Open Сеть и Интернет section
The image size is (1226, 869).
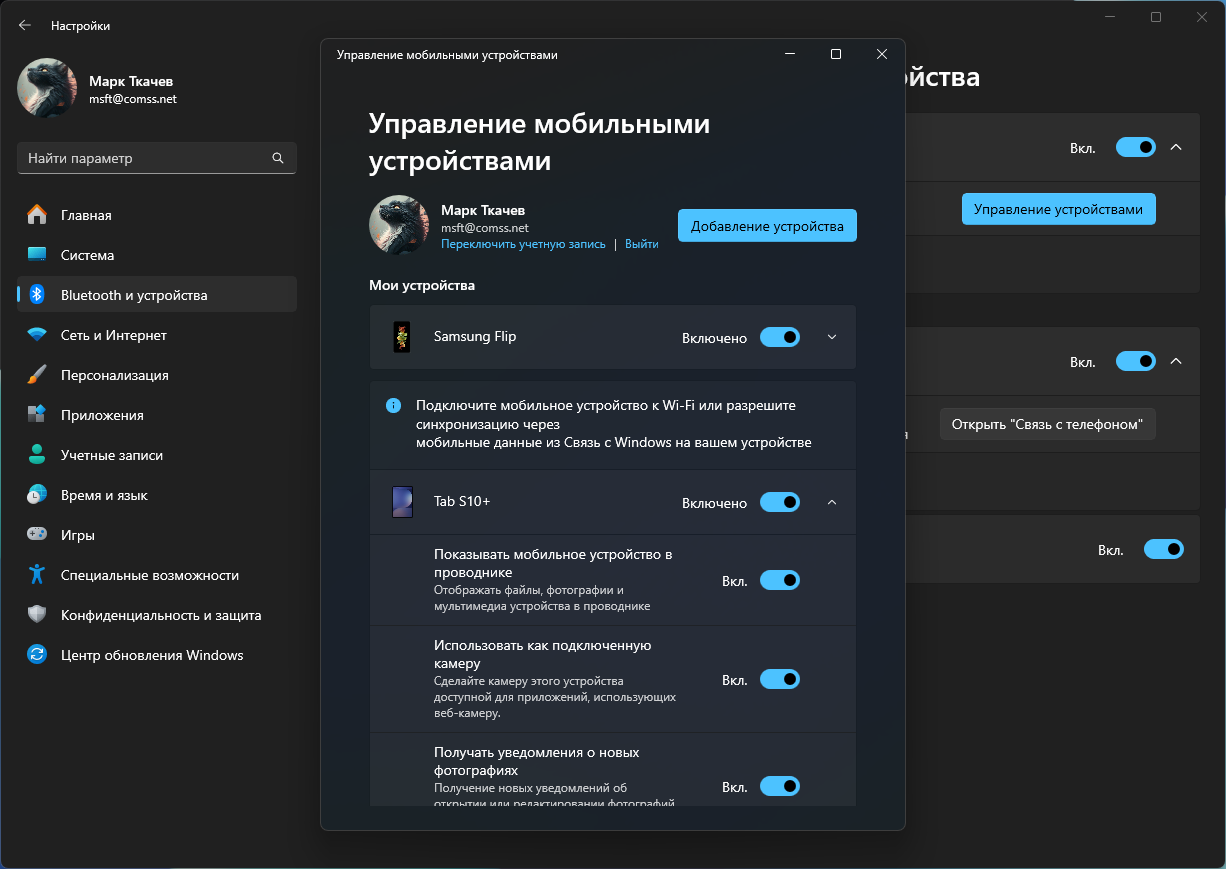157,335
